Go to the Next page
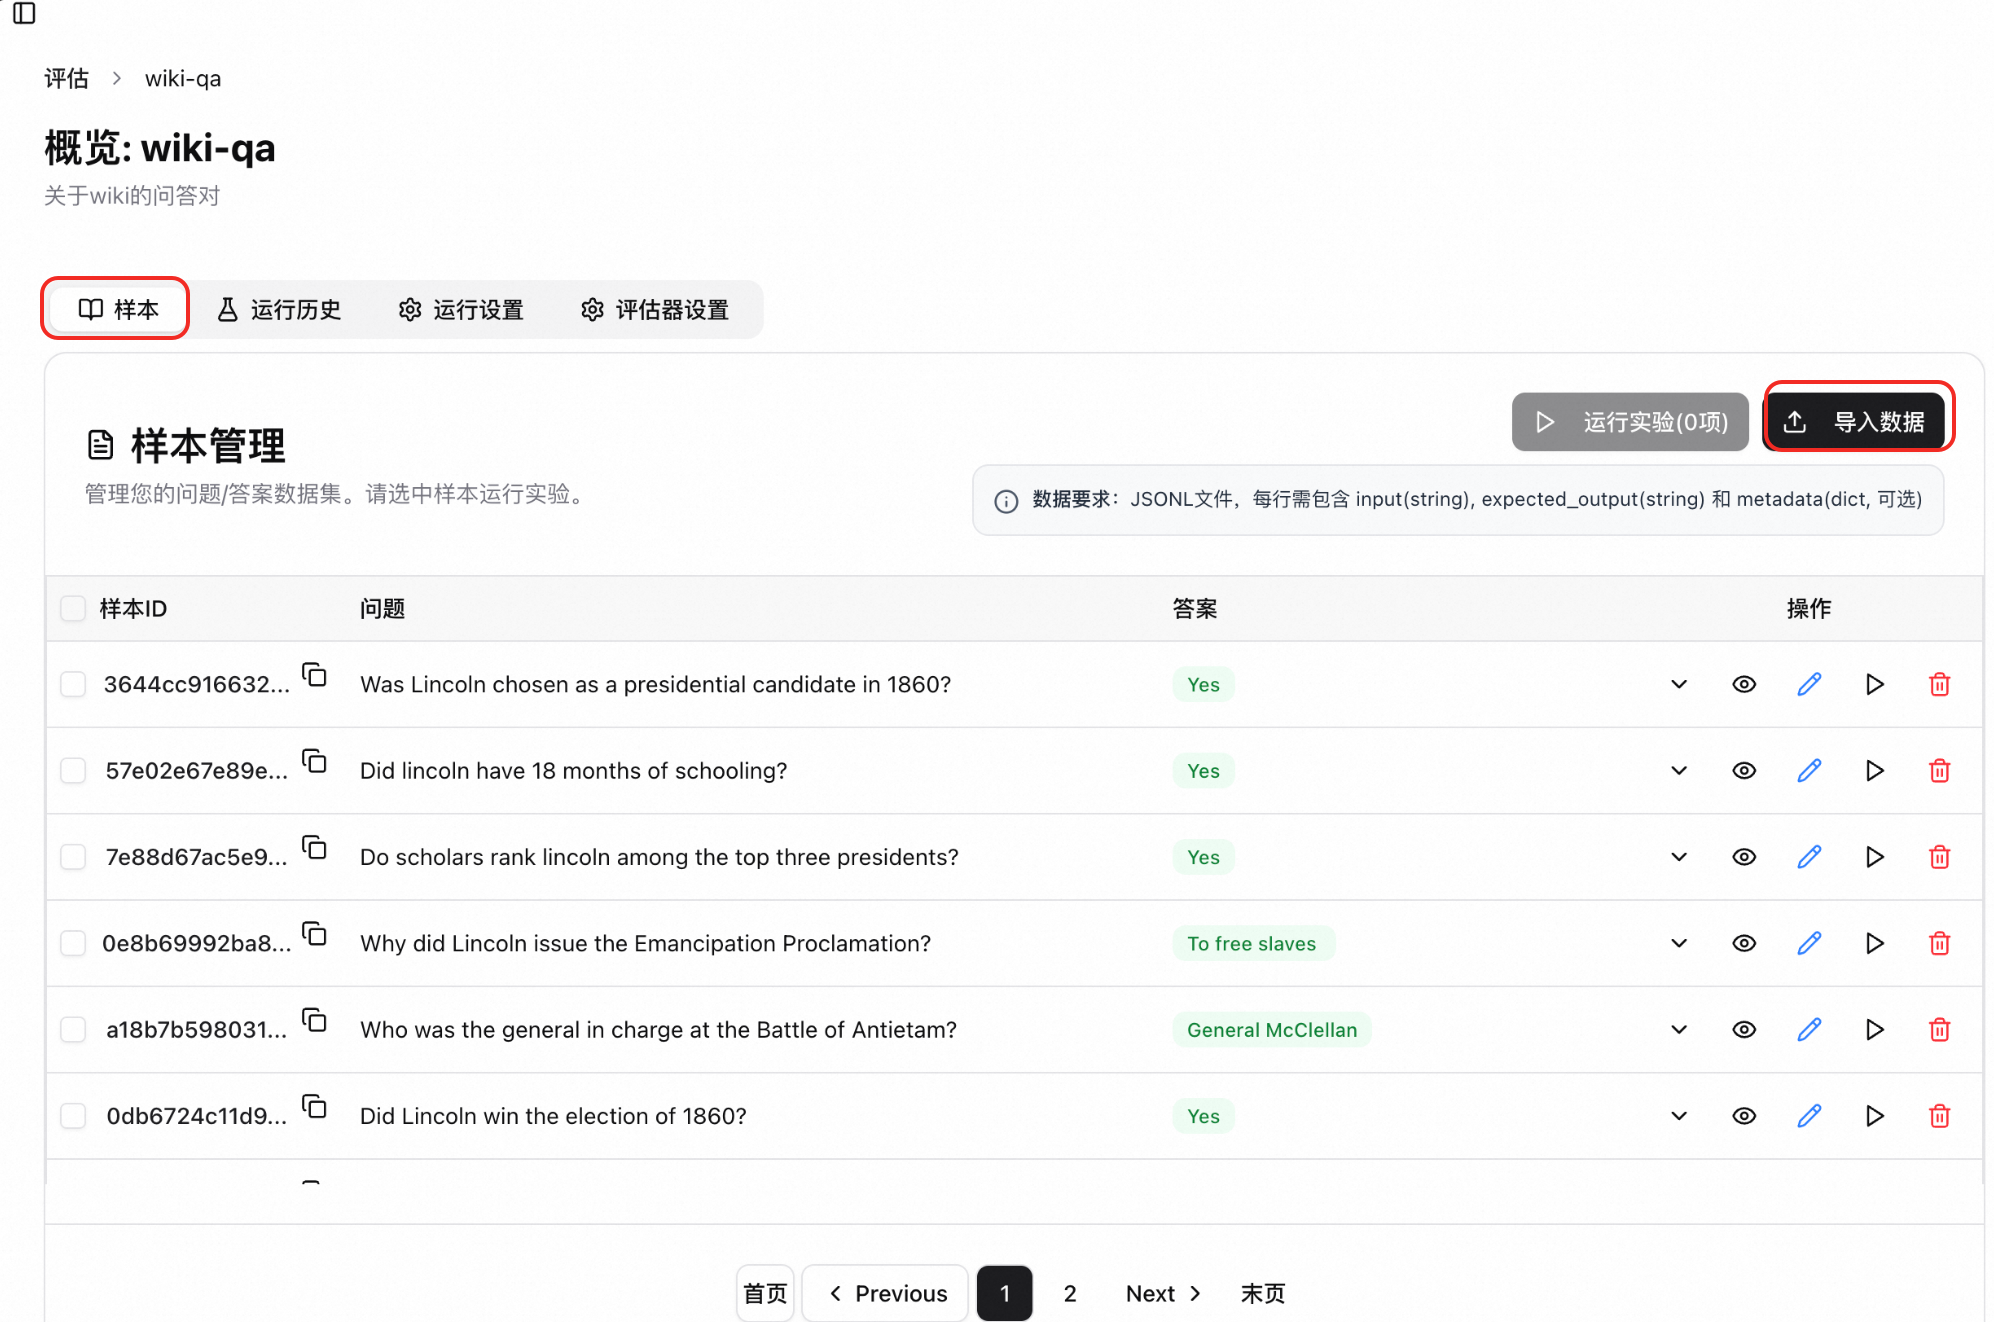 (x=1163, y=1293)
